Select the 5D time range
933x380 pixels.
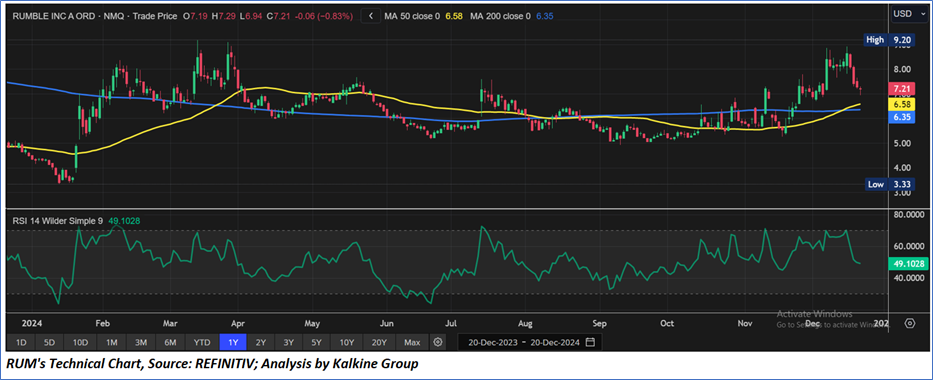pyautogui.click(x=49, y=343)
